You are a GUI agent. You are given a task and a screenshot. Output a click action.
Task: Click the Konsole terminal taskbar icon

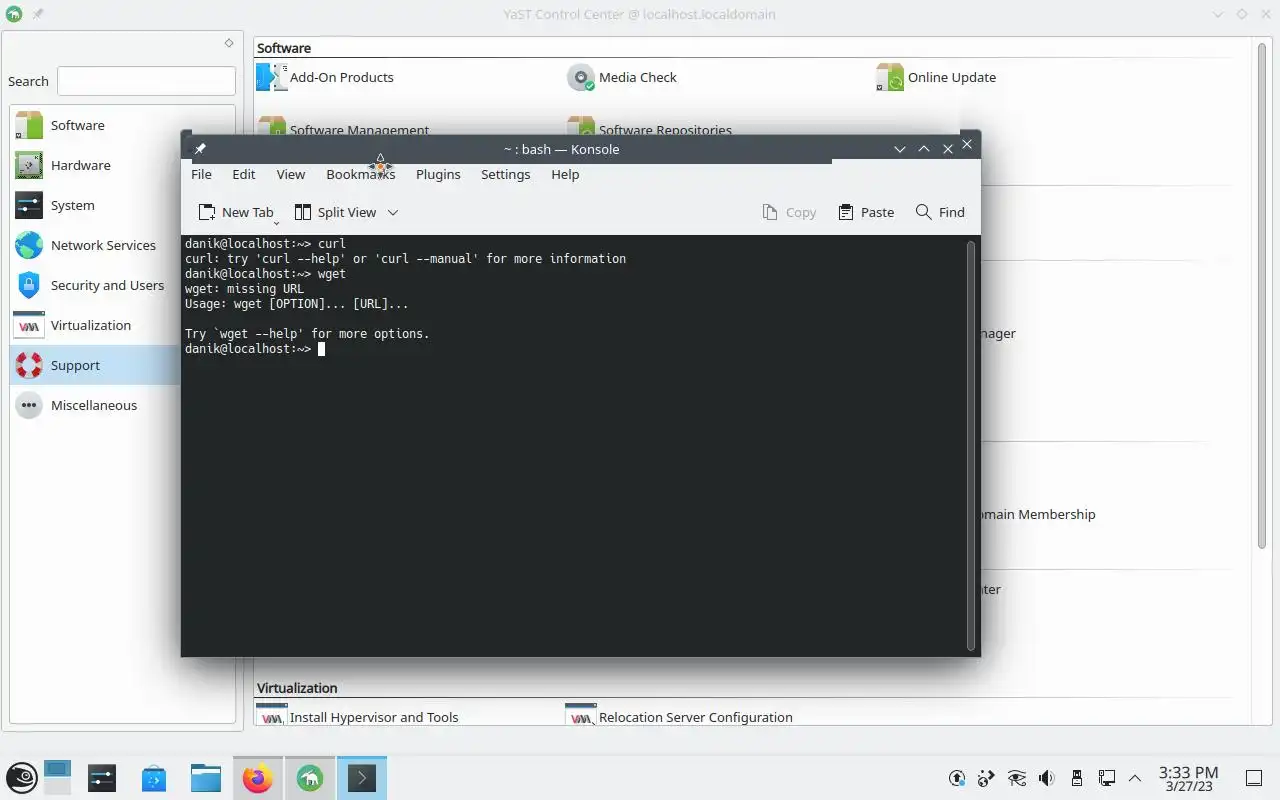pos(362,778)
